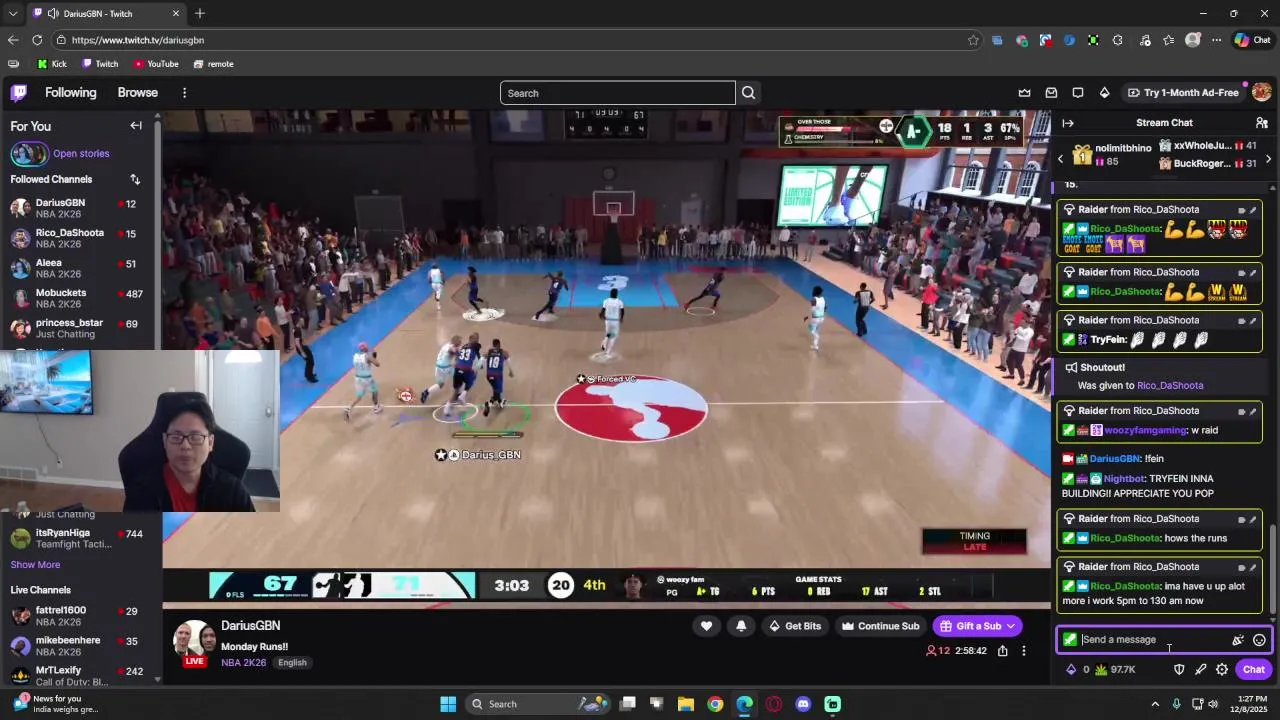Click the English language tag

292,663
